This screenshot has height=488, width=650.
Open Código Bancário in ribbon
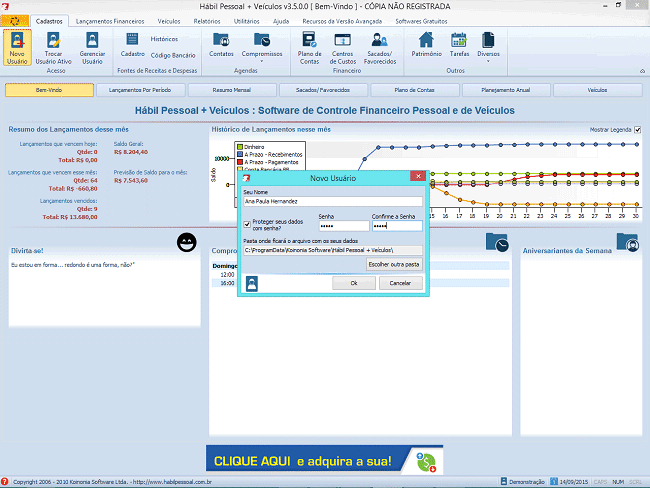pos(173,55)
